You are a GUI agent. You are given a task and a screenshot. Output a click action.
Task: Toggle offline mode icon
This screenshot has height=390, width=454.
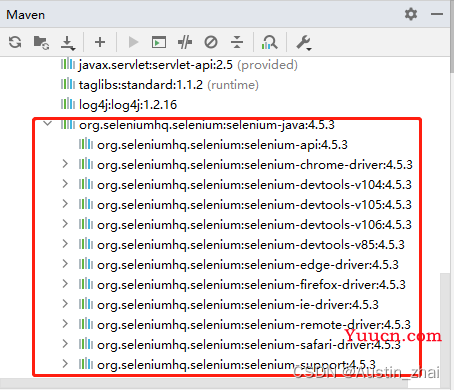pyautogui.click(x=185, y=42)
